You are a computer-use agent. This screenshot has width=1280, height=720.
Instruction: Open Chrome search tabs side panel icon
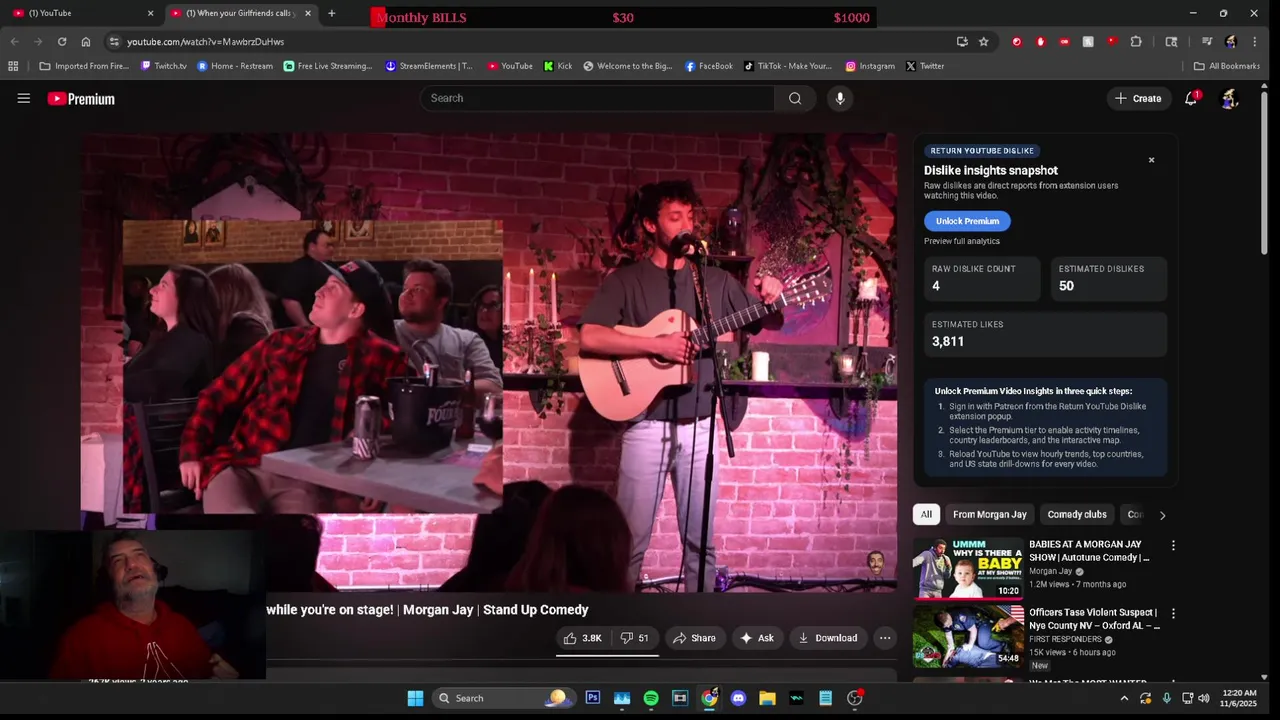(x=1171, y=42)
